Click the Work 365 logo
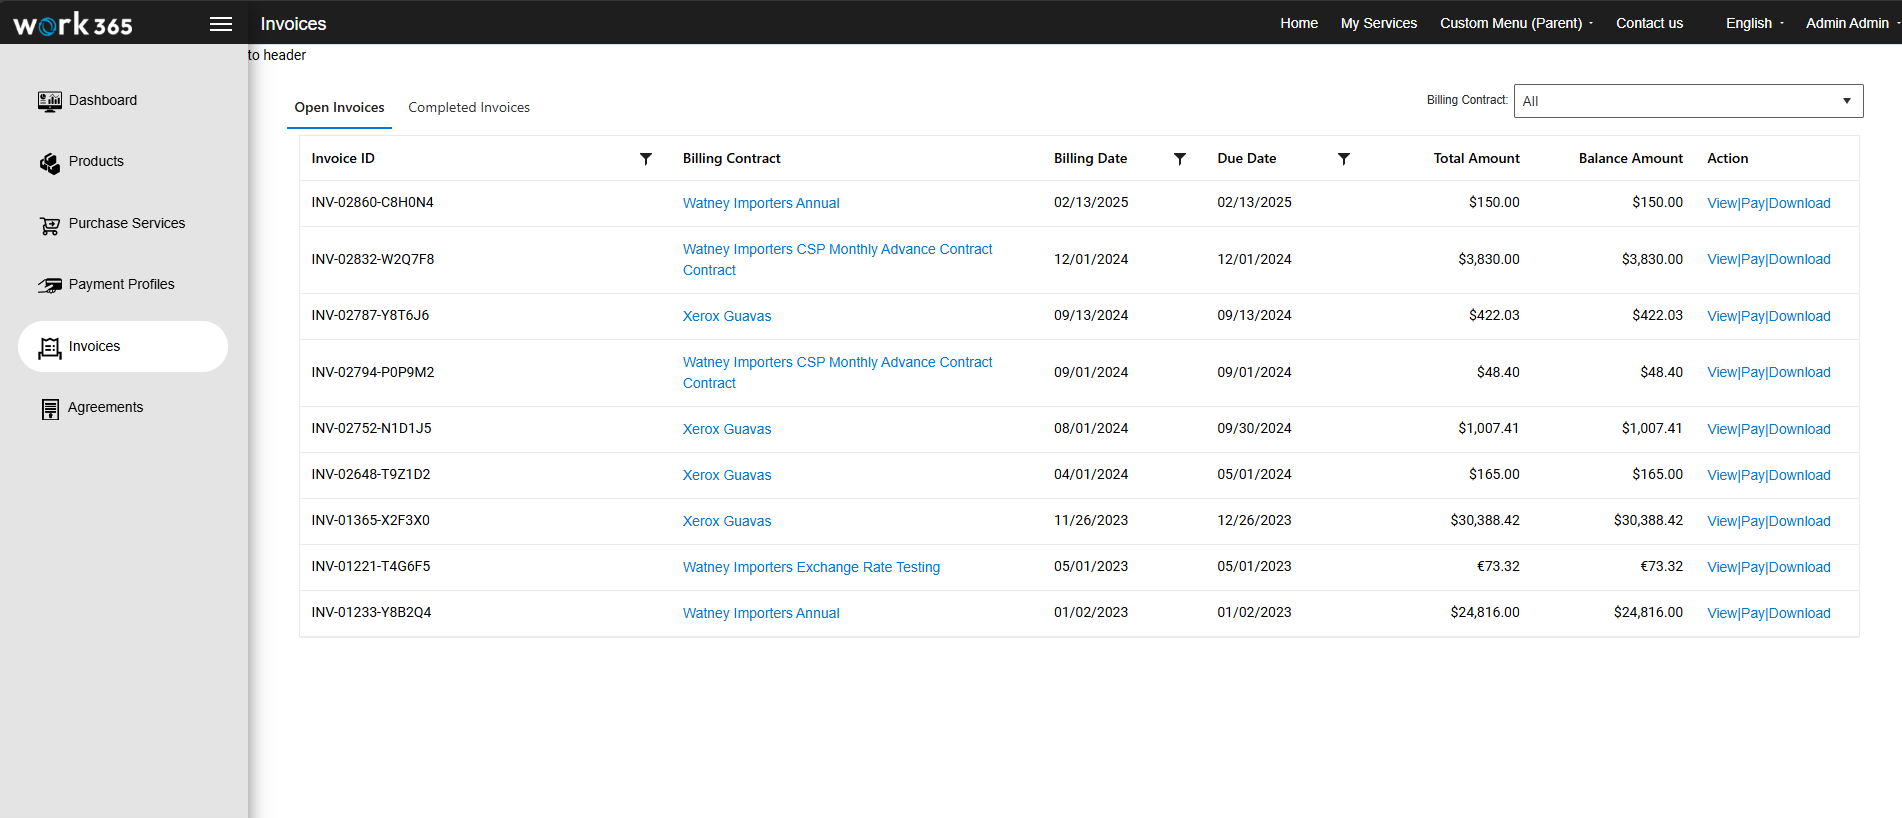This screenshot has height=818, width=1902. (73, 24)
